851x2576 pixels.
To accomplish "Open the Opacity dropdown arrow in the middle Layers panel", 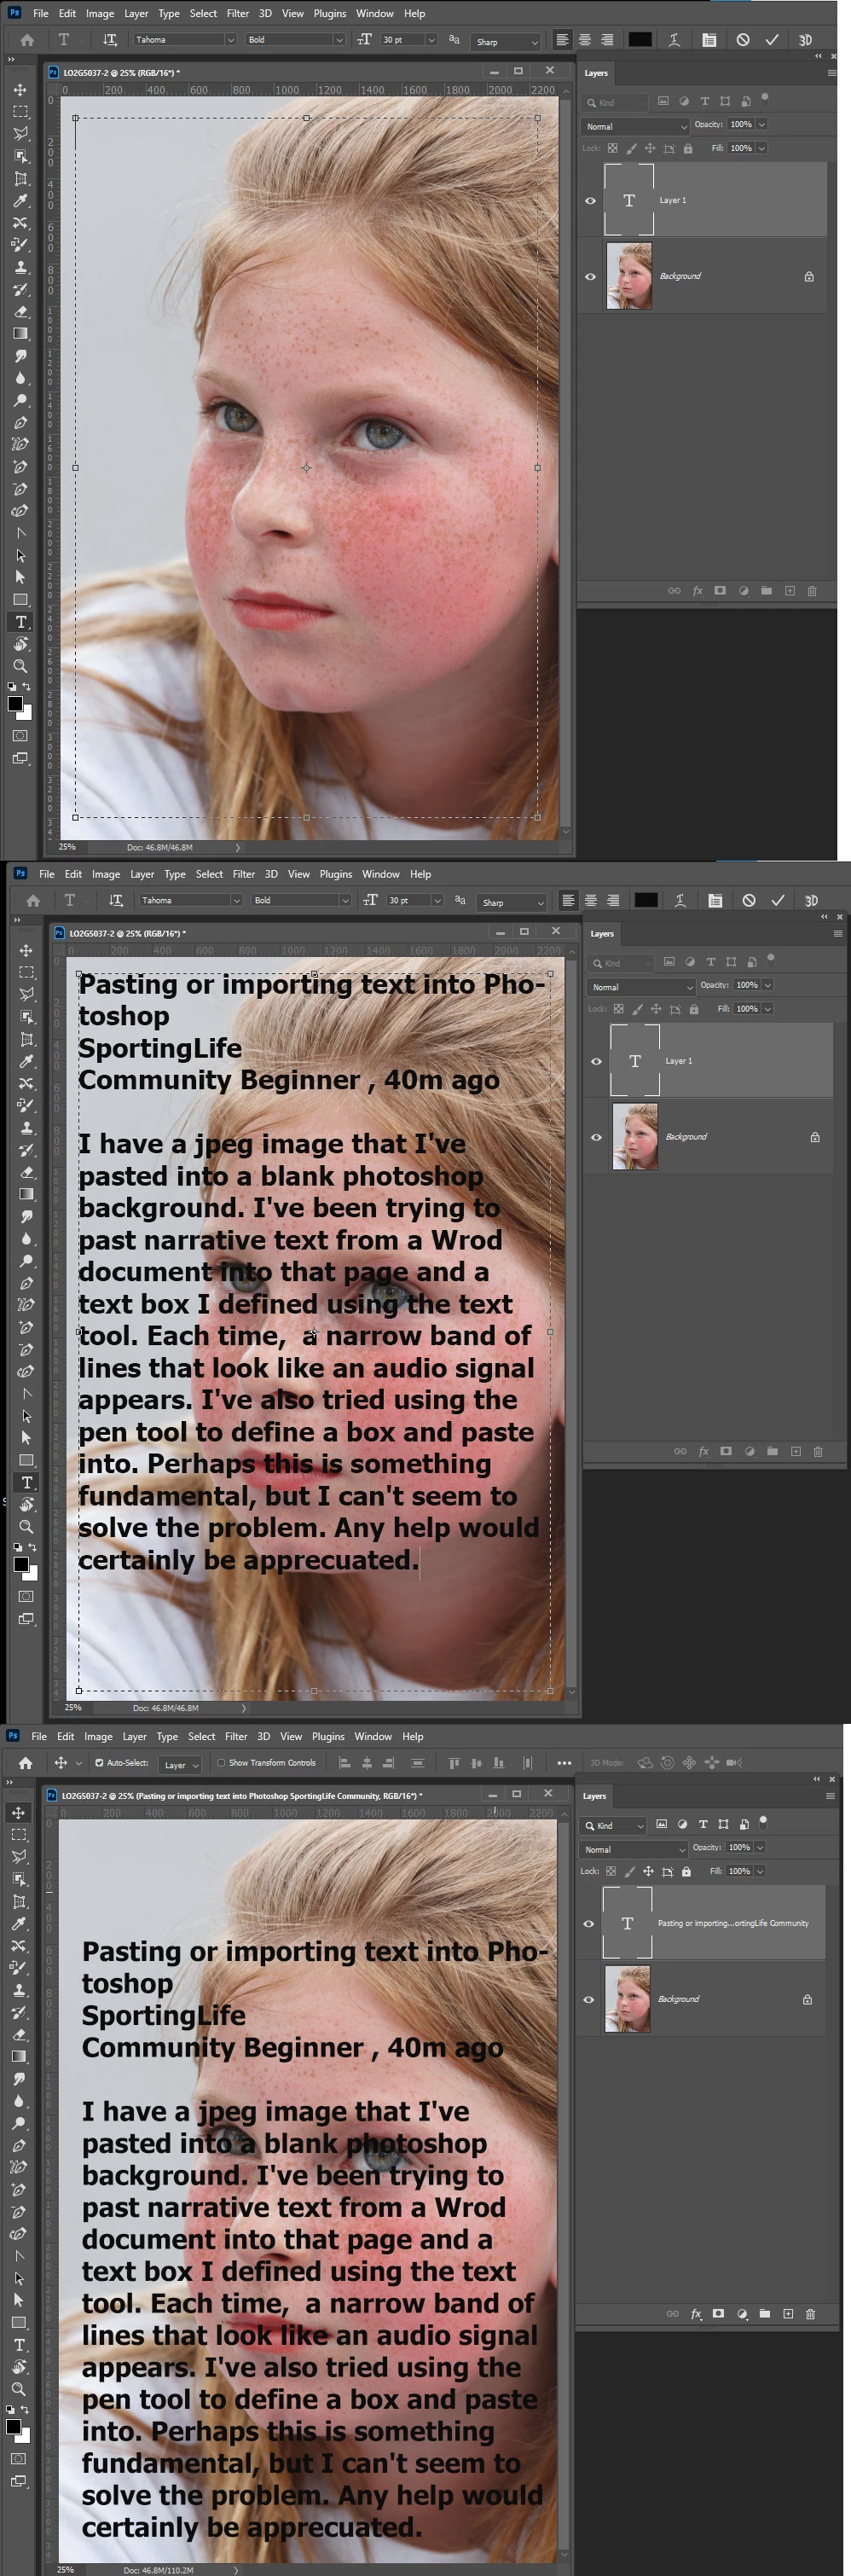I will click(768, 985).
